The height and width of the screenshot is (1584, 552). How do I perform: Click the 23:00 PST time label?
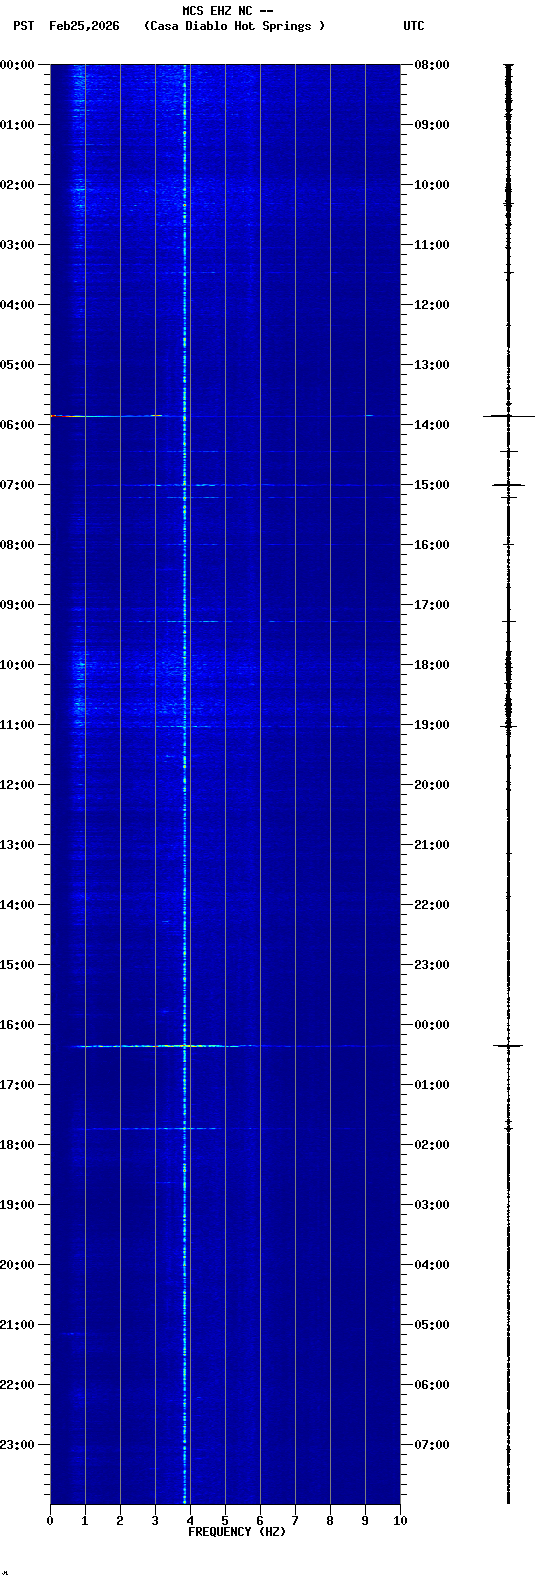[18, 1445]
